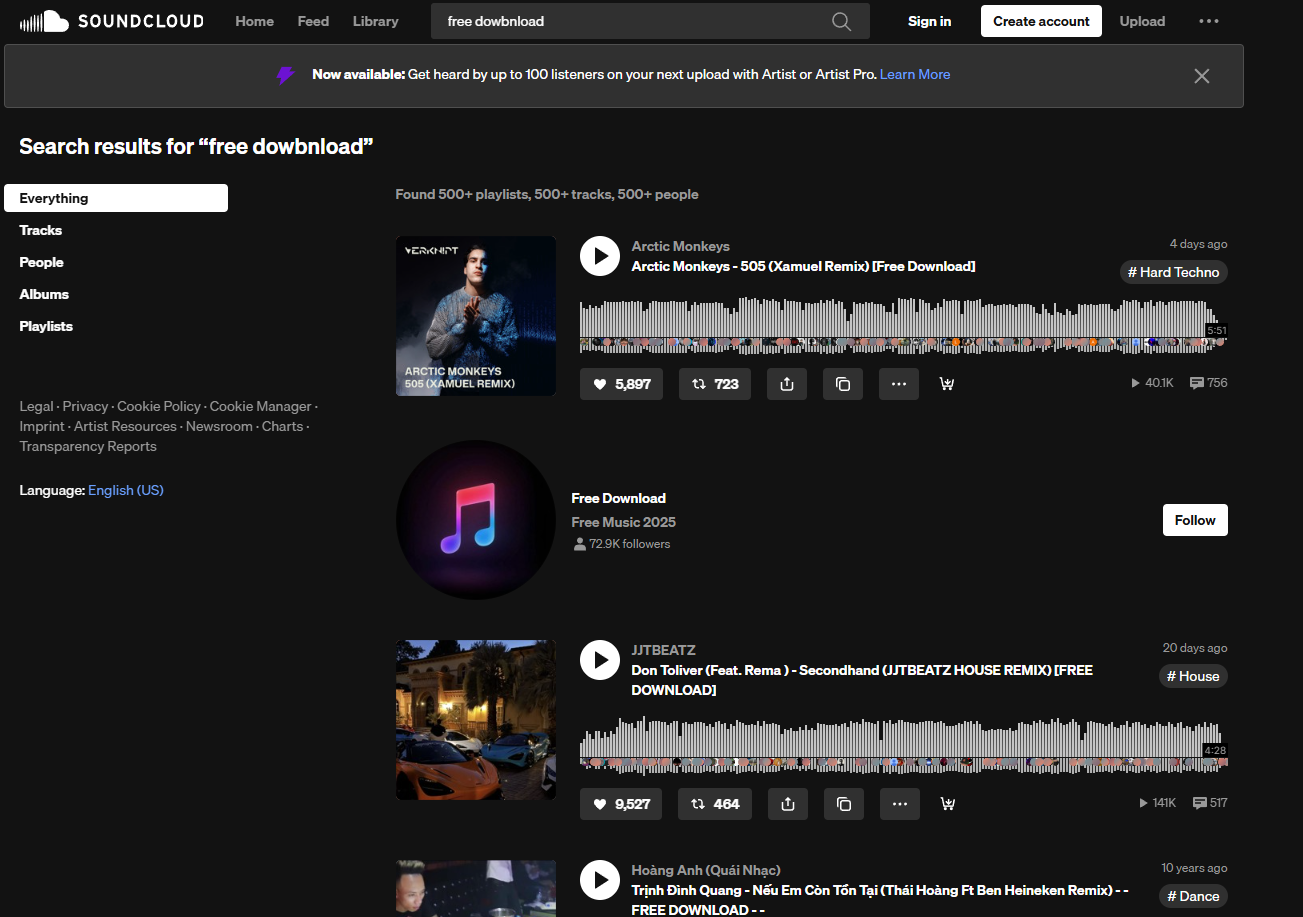Open the Hoàng Anh (Quái Nhạc) artist link

tap(706, 870)
